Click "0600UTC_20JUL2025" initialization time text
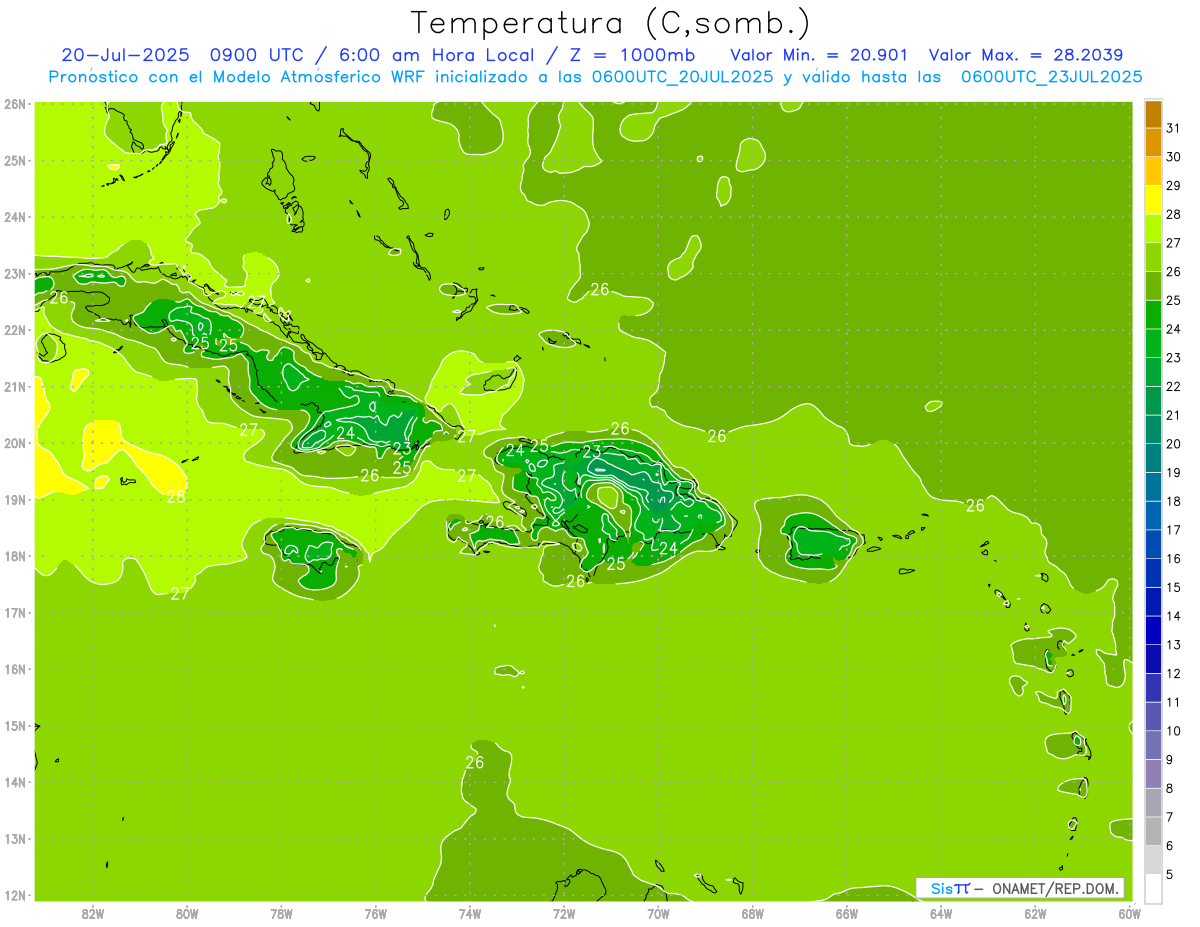1200x927 pixels. tap(682, 77)
